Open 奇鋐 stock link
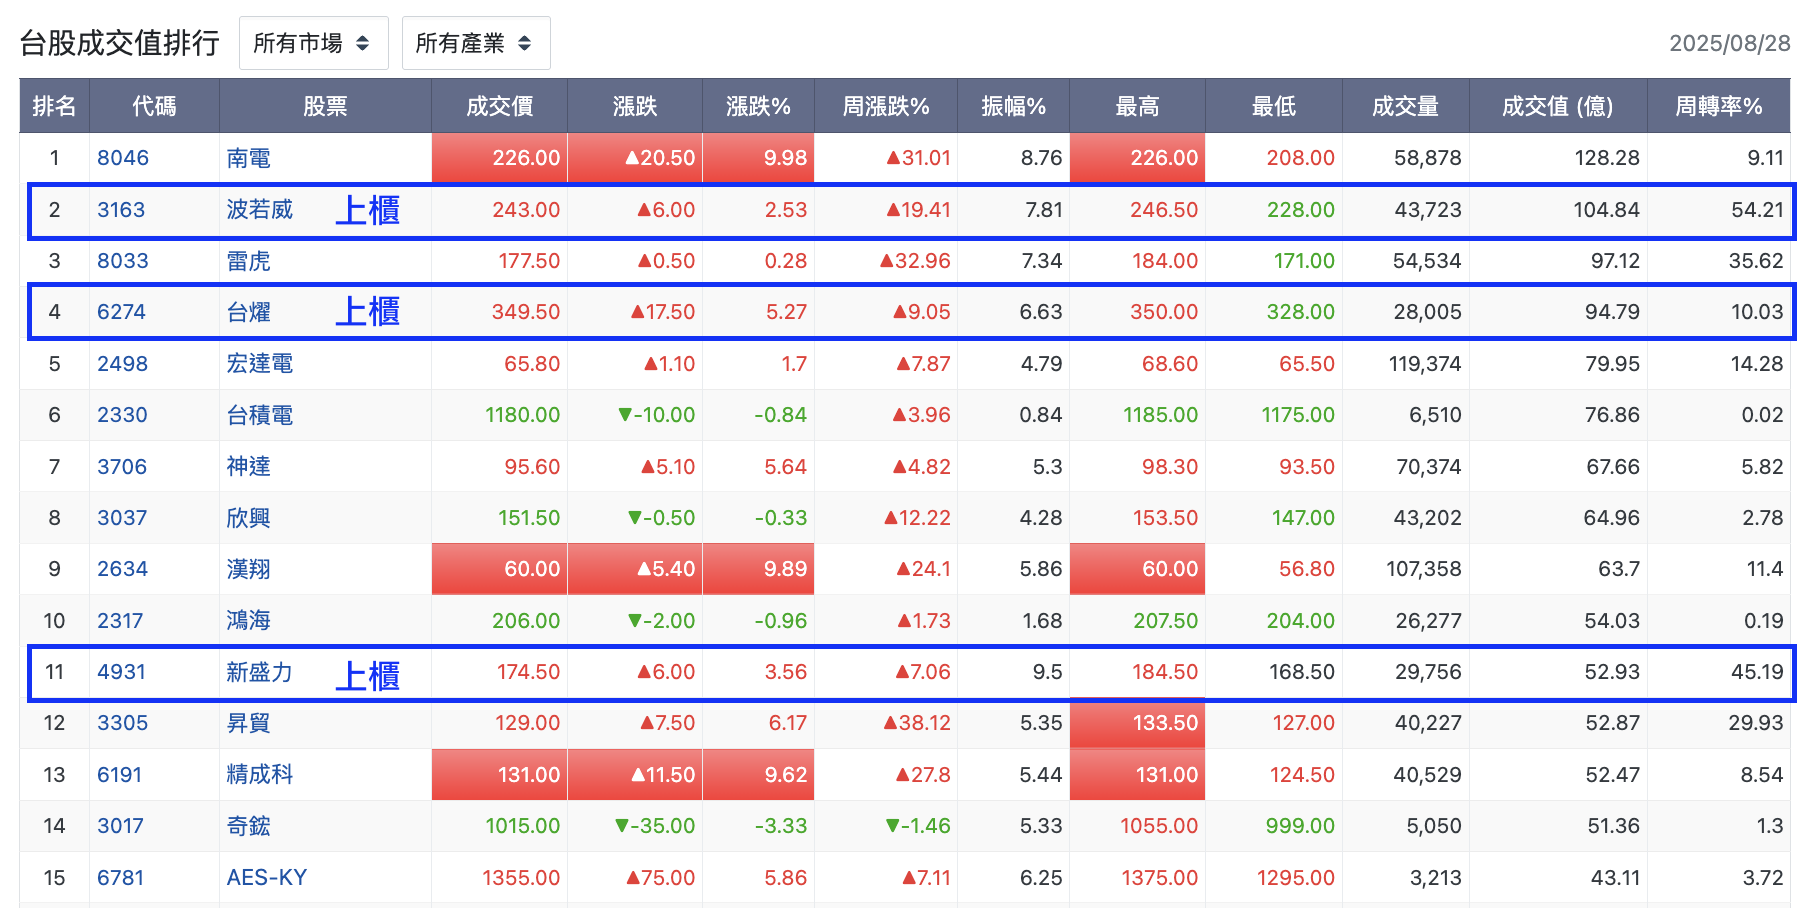Image resolution: width=1812 pixels, height=908 pixels. point(249,826)
